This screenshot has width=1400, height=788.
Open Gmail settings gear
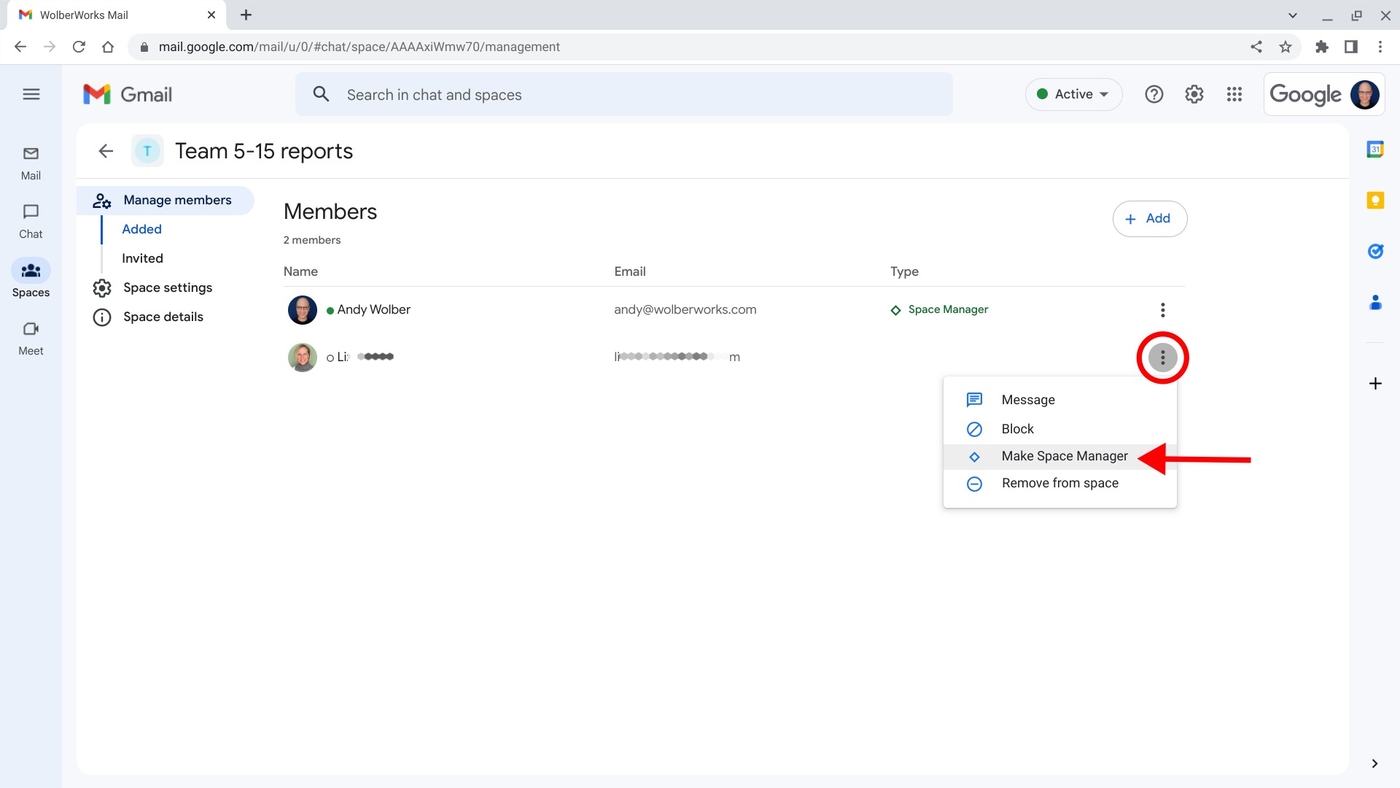1194,94
